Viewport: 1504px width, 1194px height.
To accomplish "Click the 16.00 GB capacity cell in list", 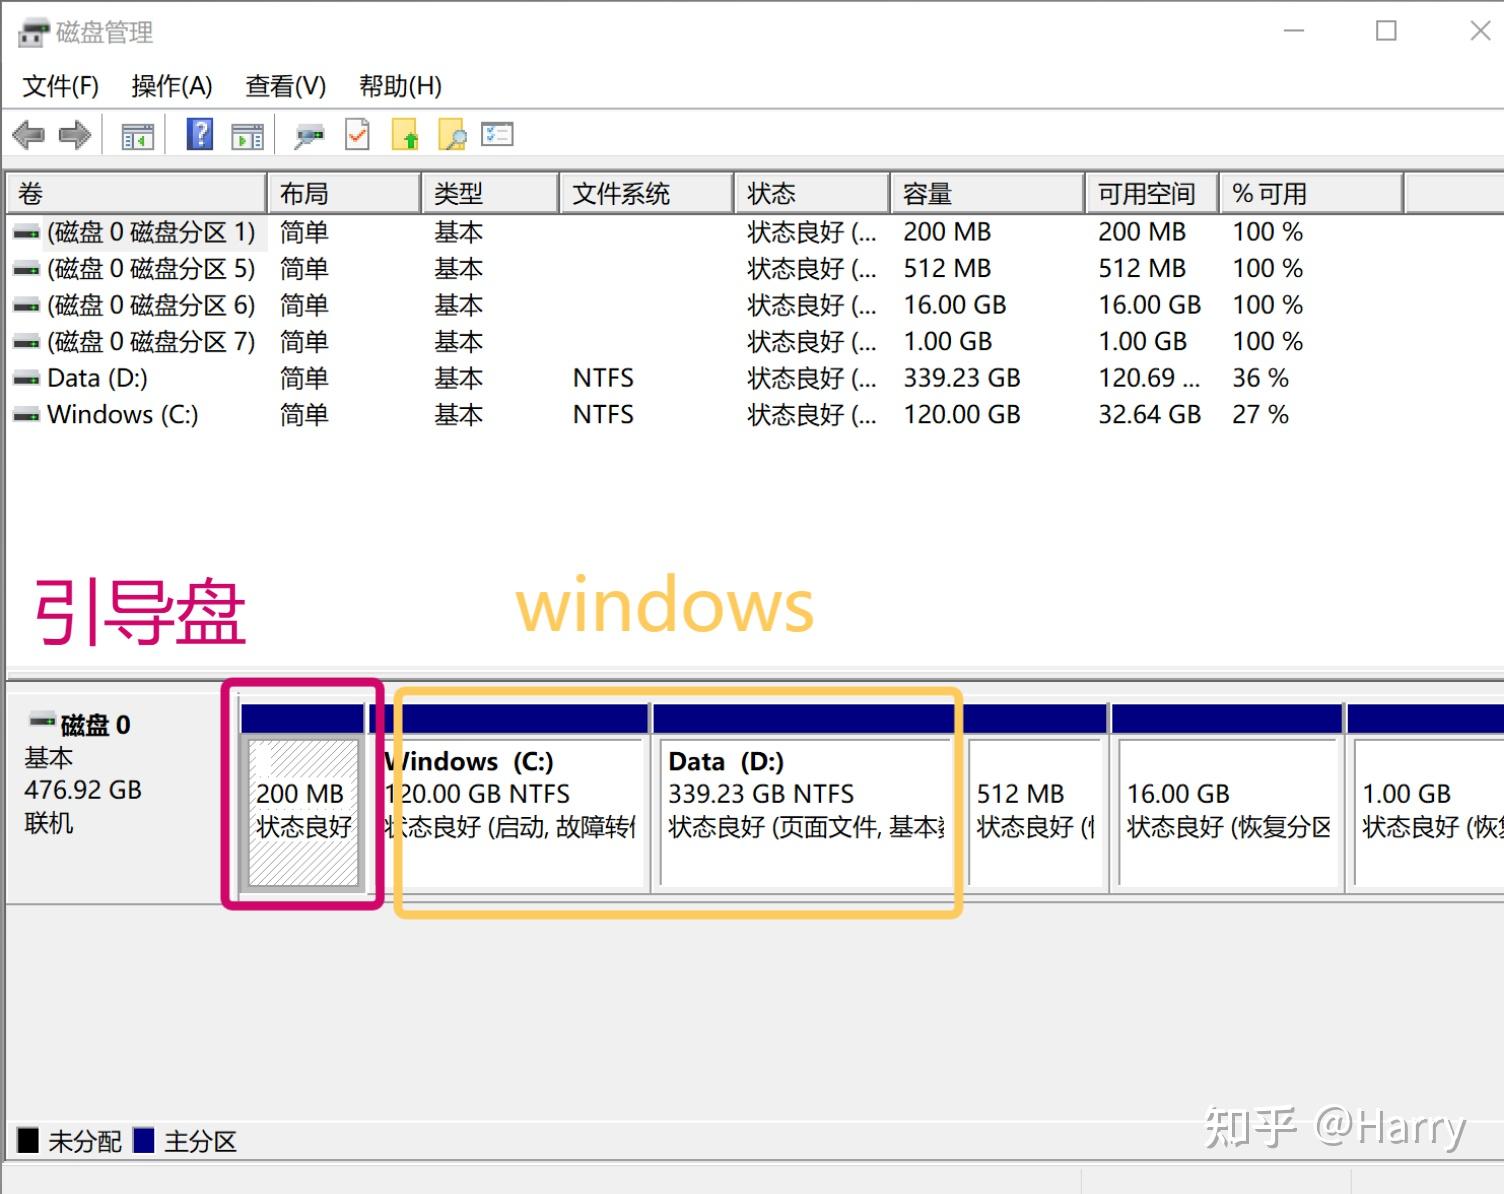I will (955, 306).
